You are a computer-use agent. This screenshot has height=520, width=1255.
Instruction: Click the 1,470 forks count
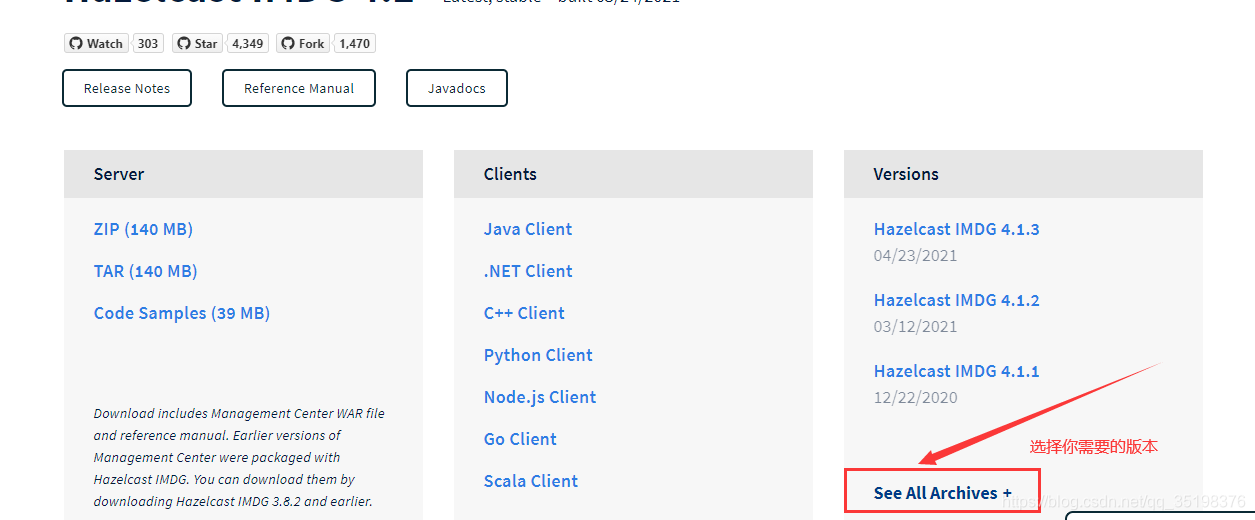point(354,43)
